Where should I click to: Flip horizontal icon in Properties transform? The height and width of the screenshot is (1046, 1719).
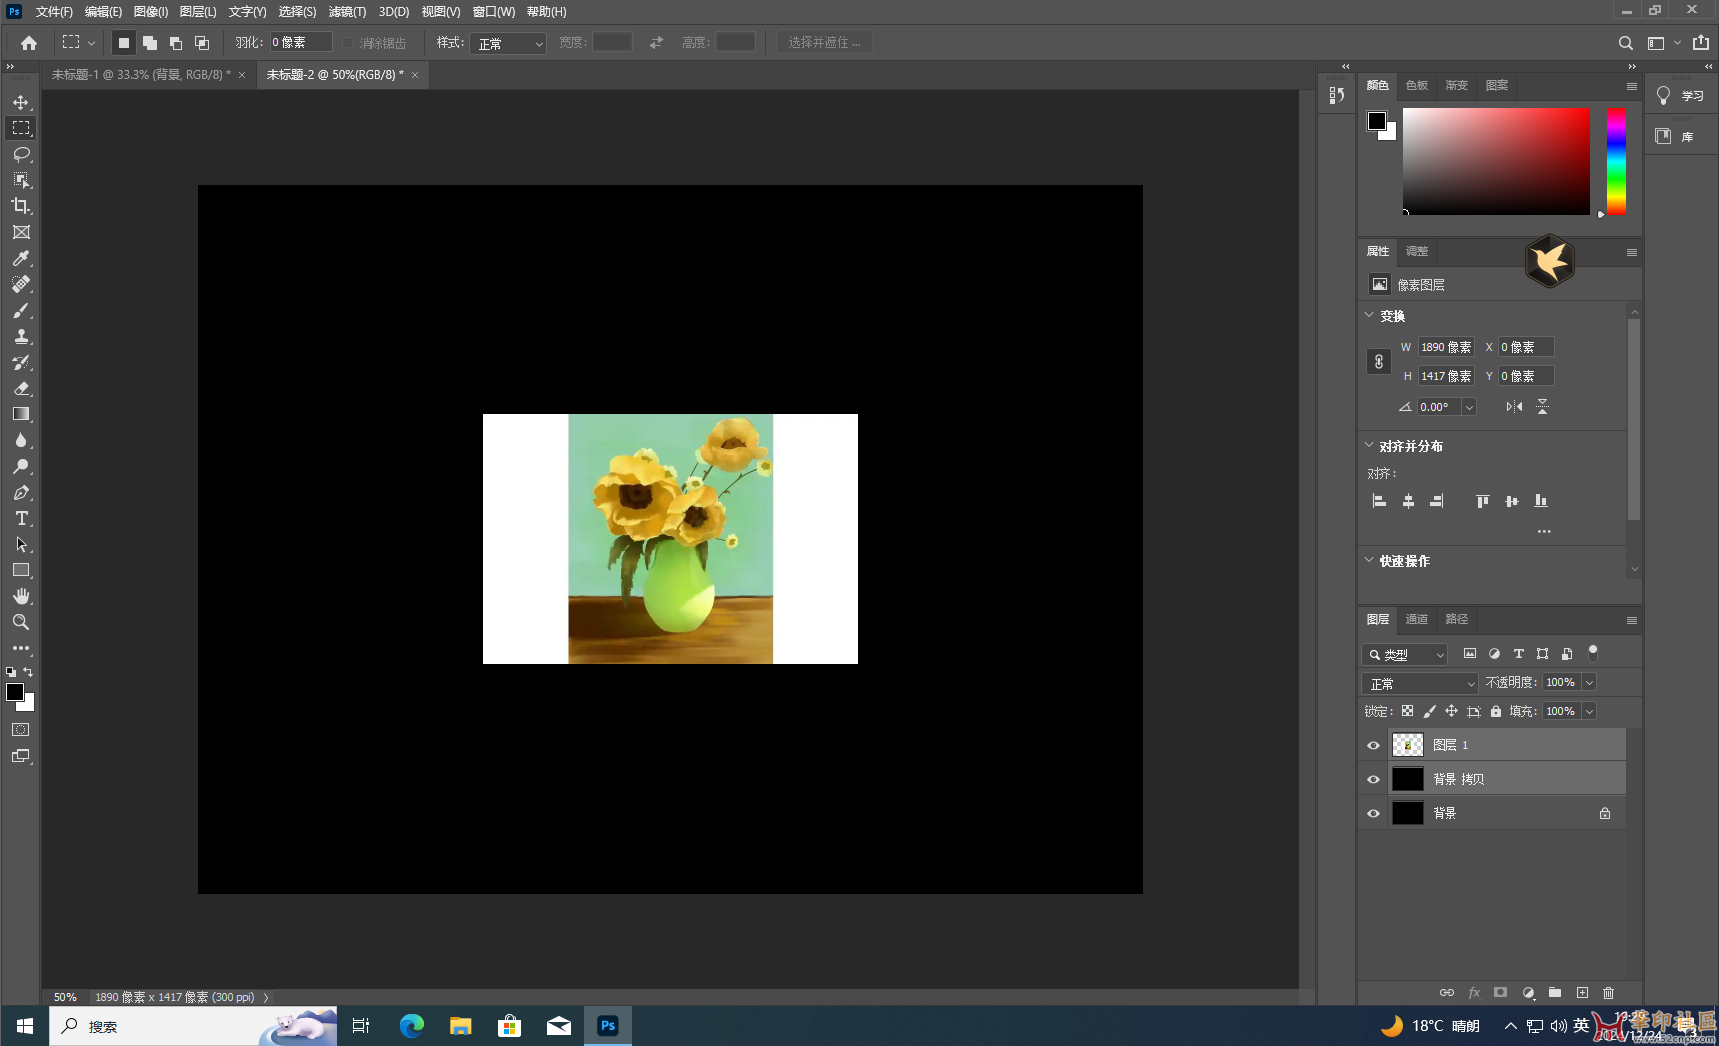1514,406
